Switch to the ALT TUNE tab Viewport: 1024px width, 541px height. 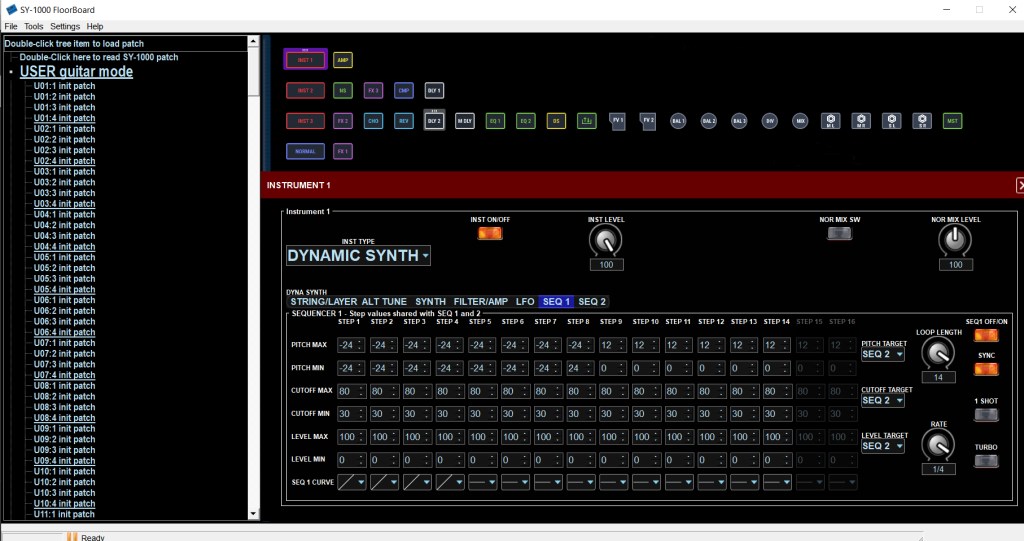point(384,302)
